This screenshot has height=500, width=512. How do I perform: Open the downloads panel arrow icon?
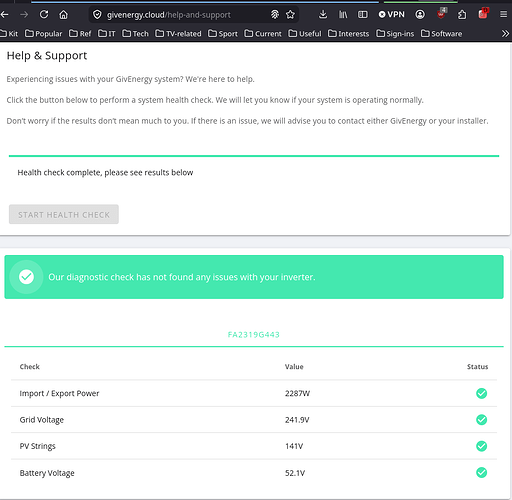[323, 14]
